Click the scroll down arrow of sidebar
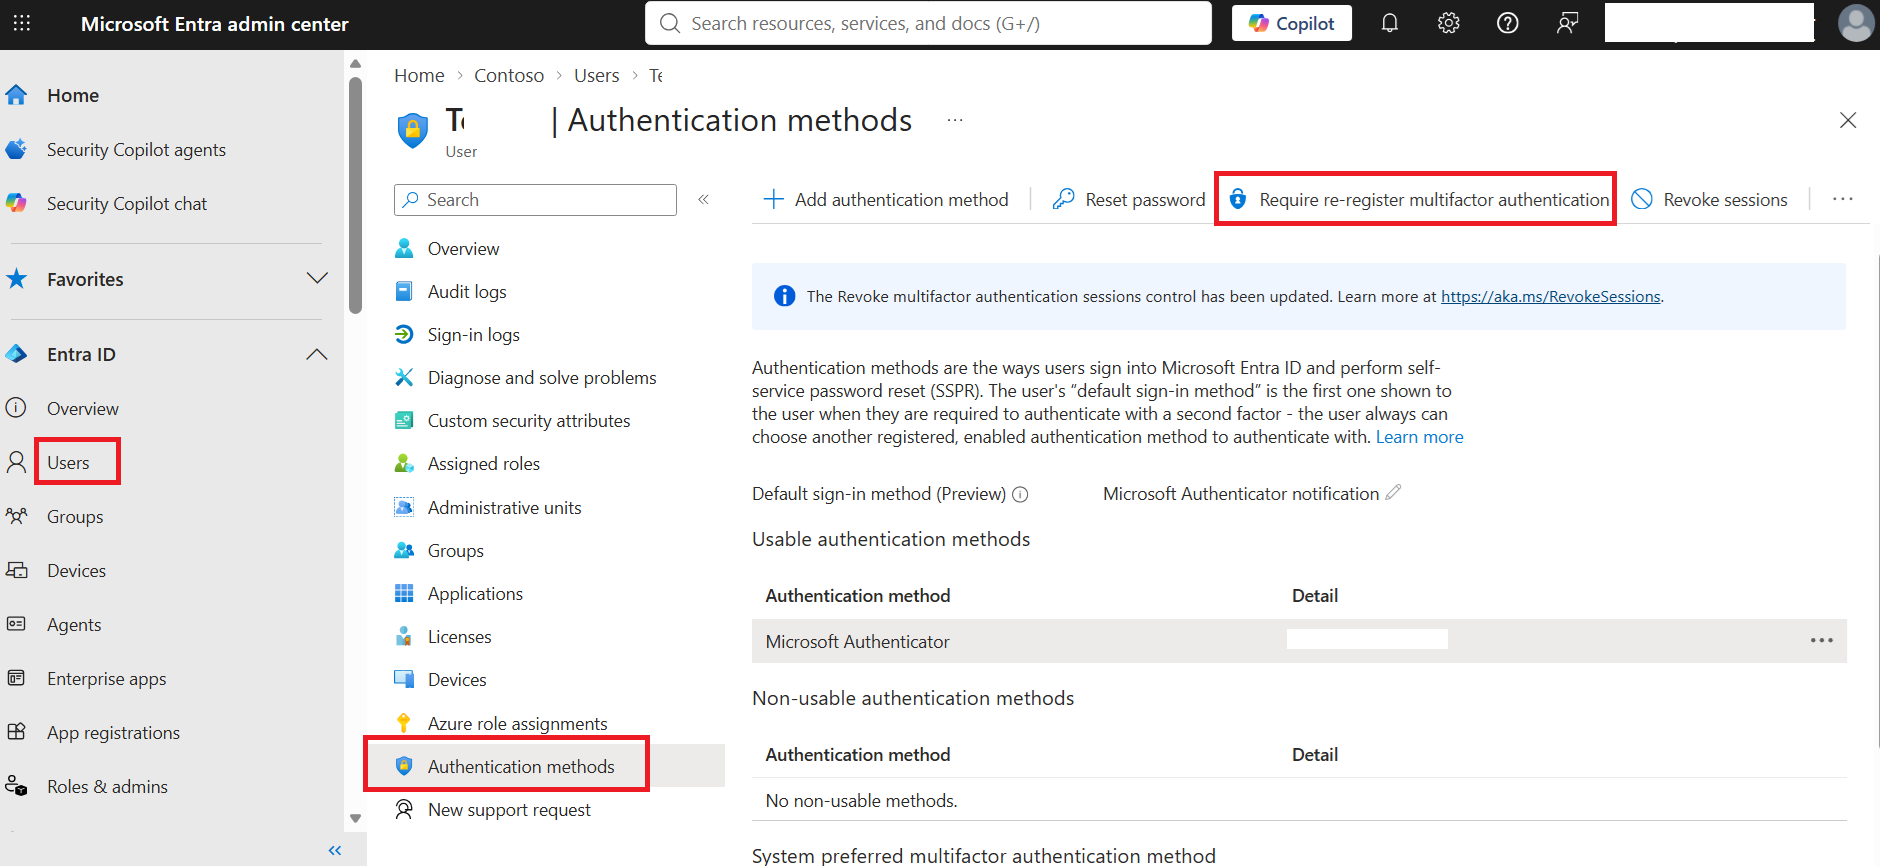Screen dimensions: 1880x866 355,818
